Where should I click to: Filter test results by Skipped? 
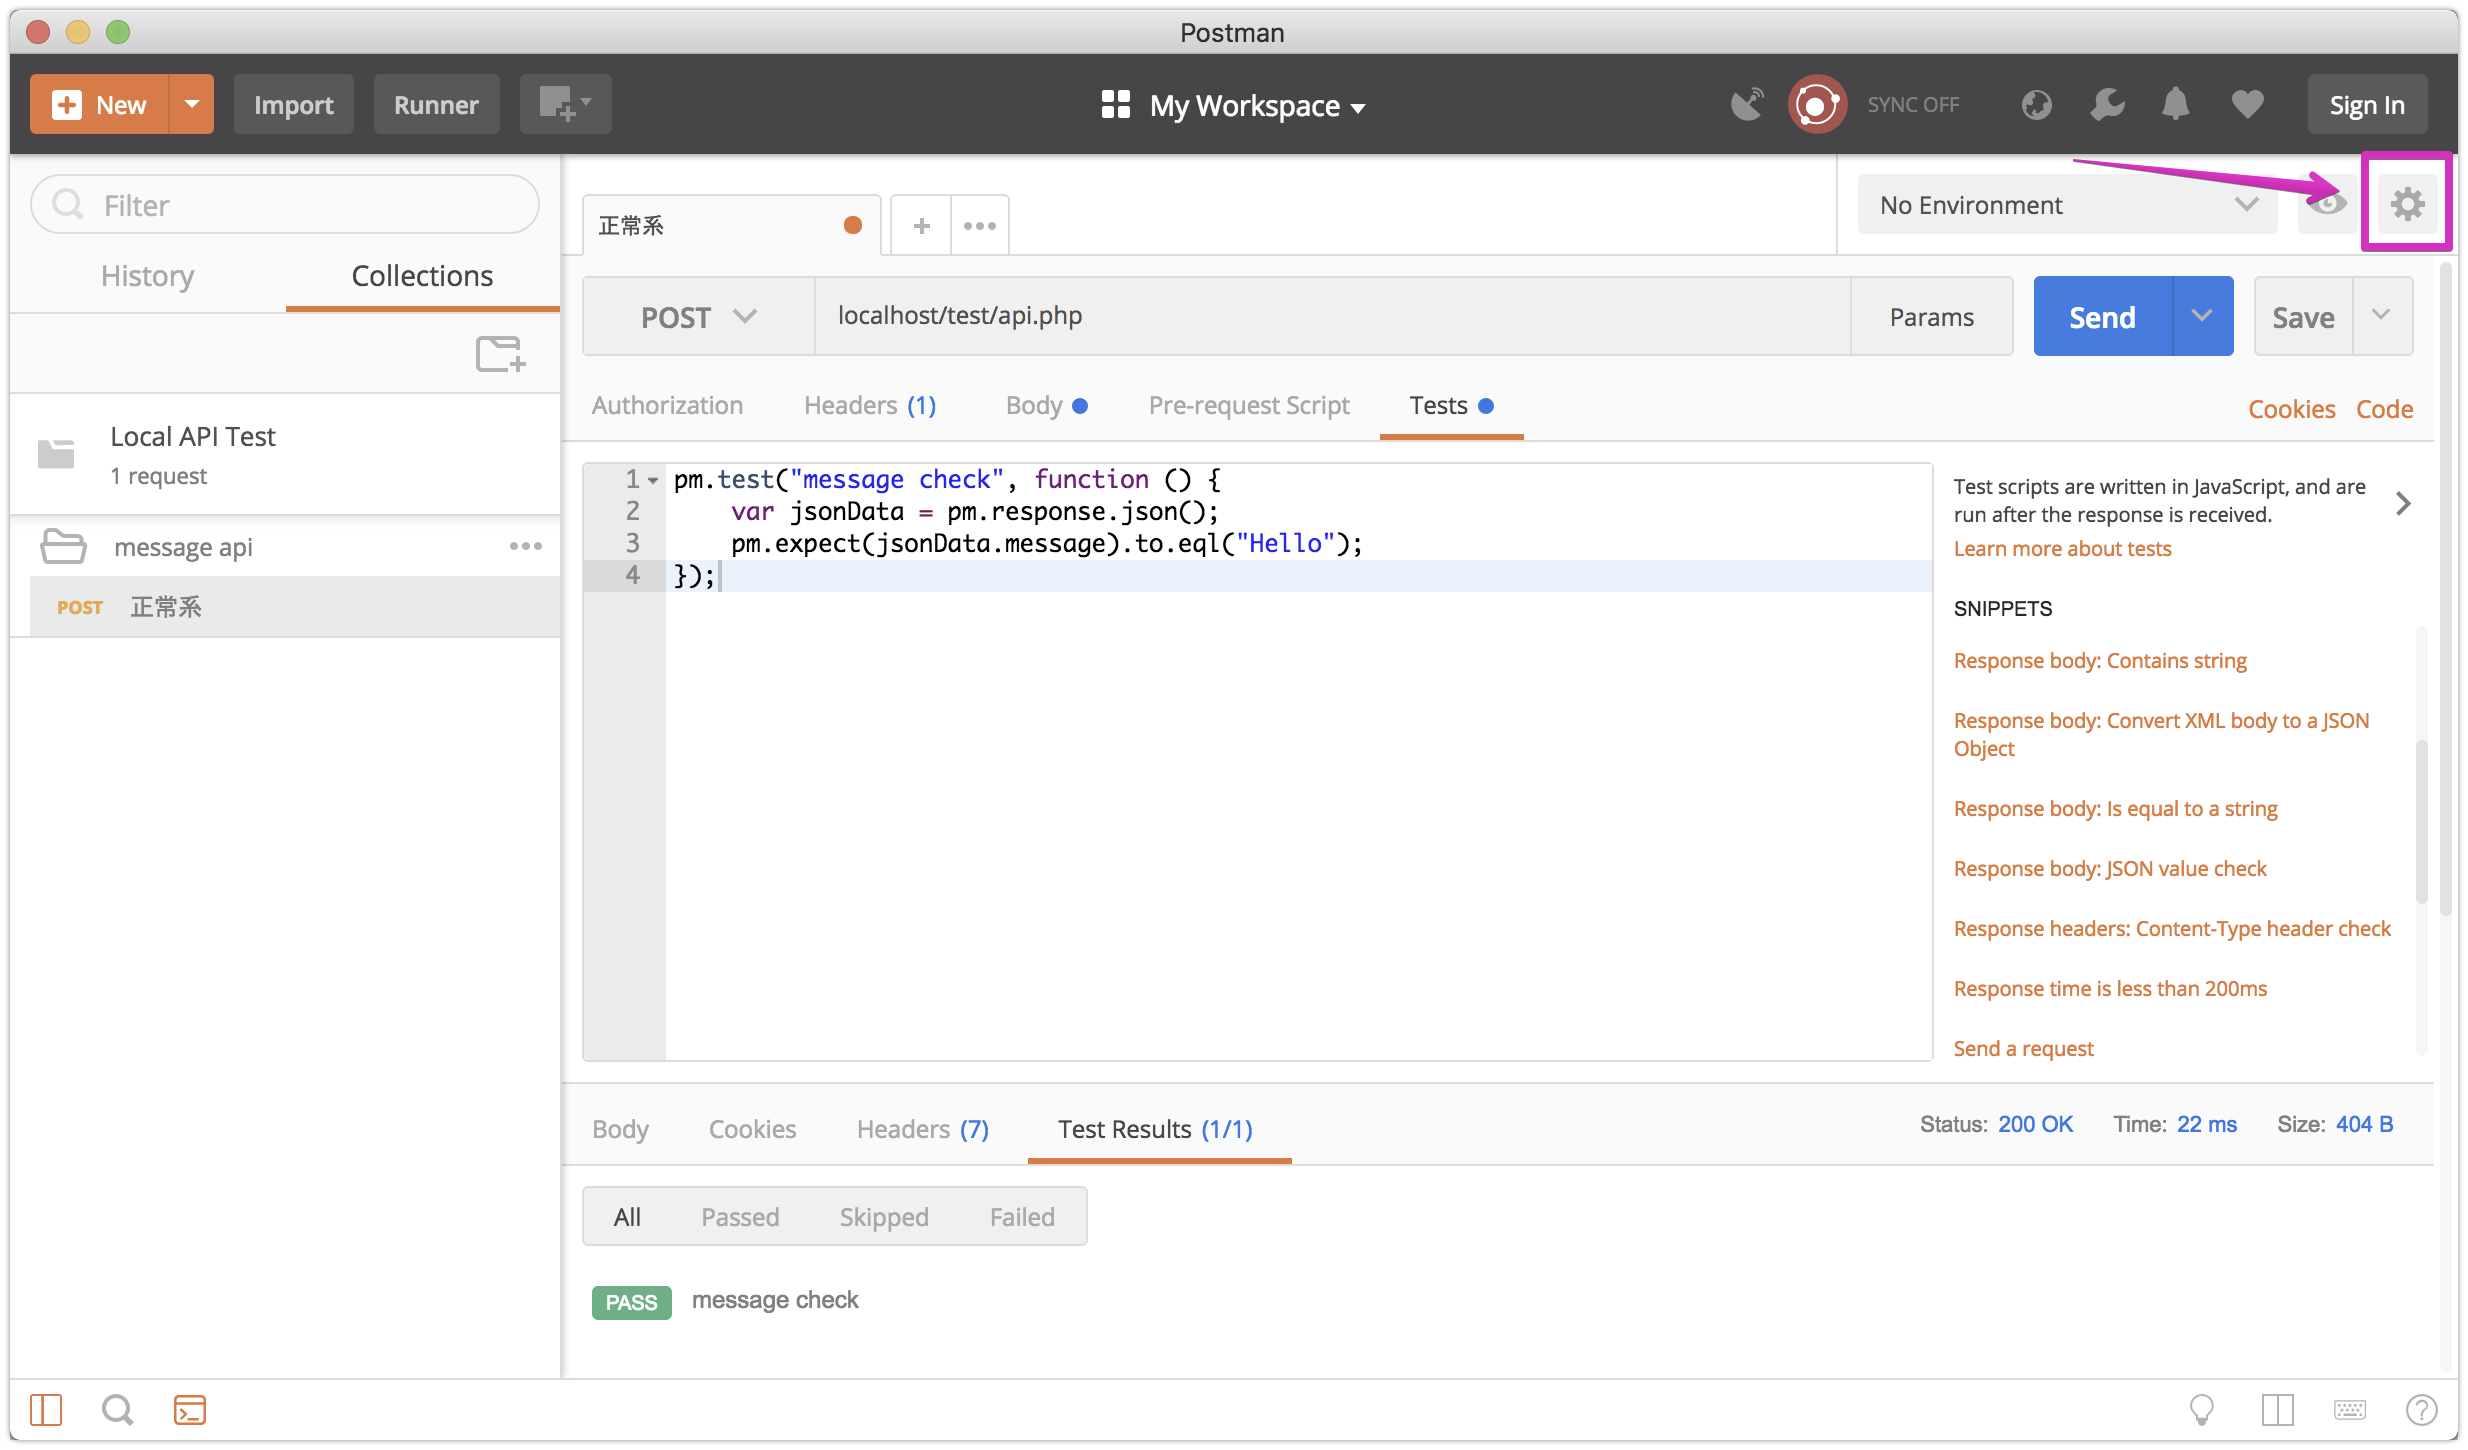[x=884, y=1217]
